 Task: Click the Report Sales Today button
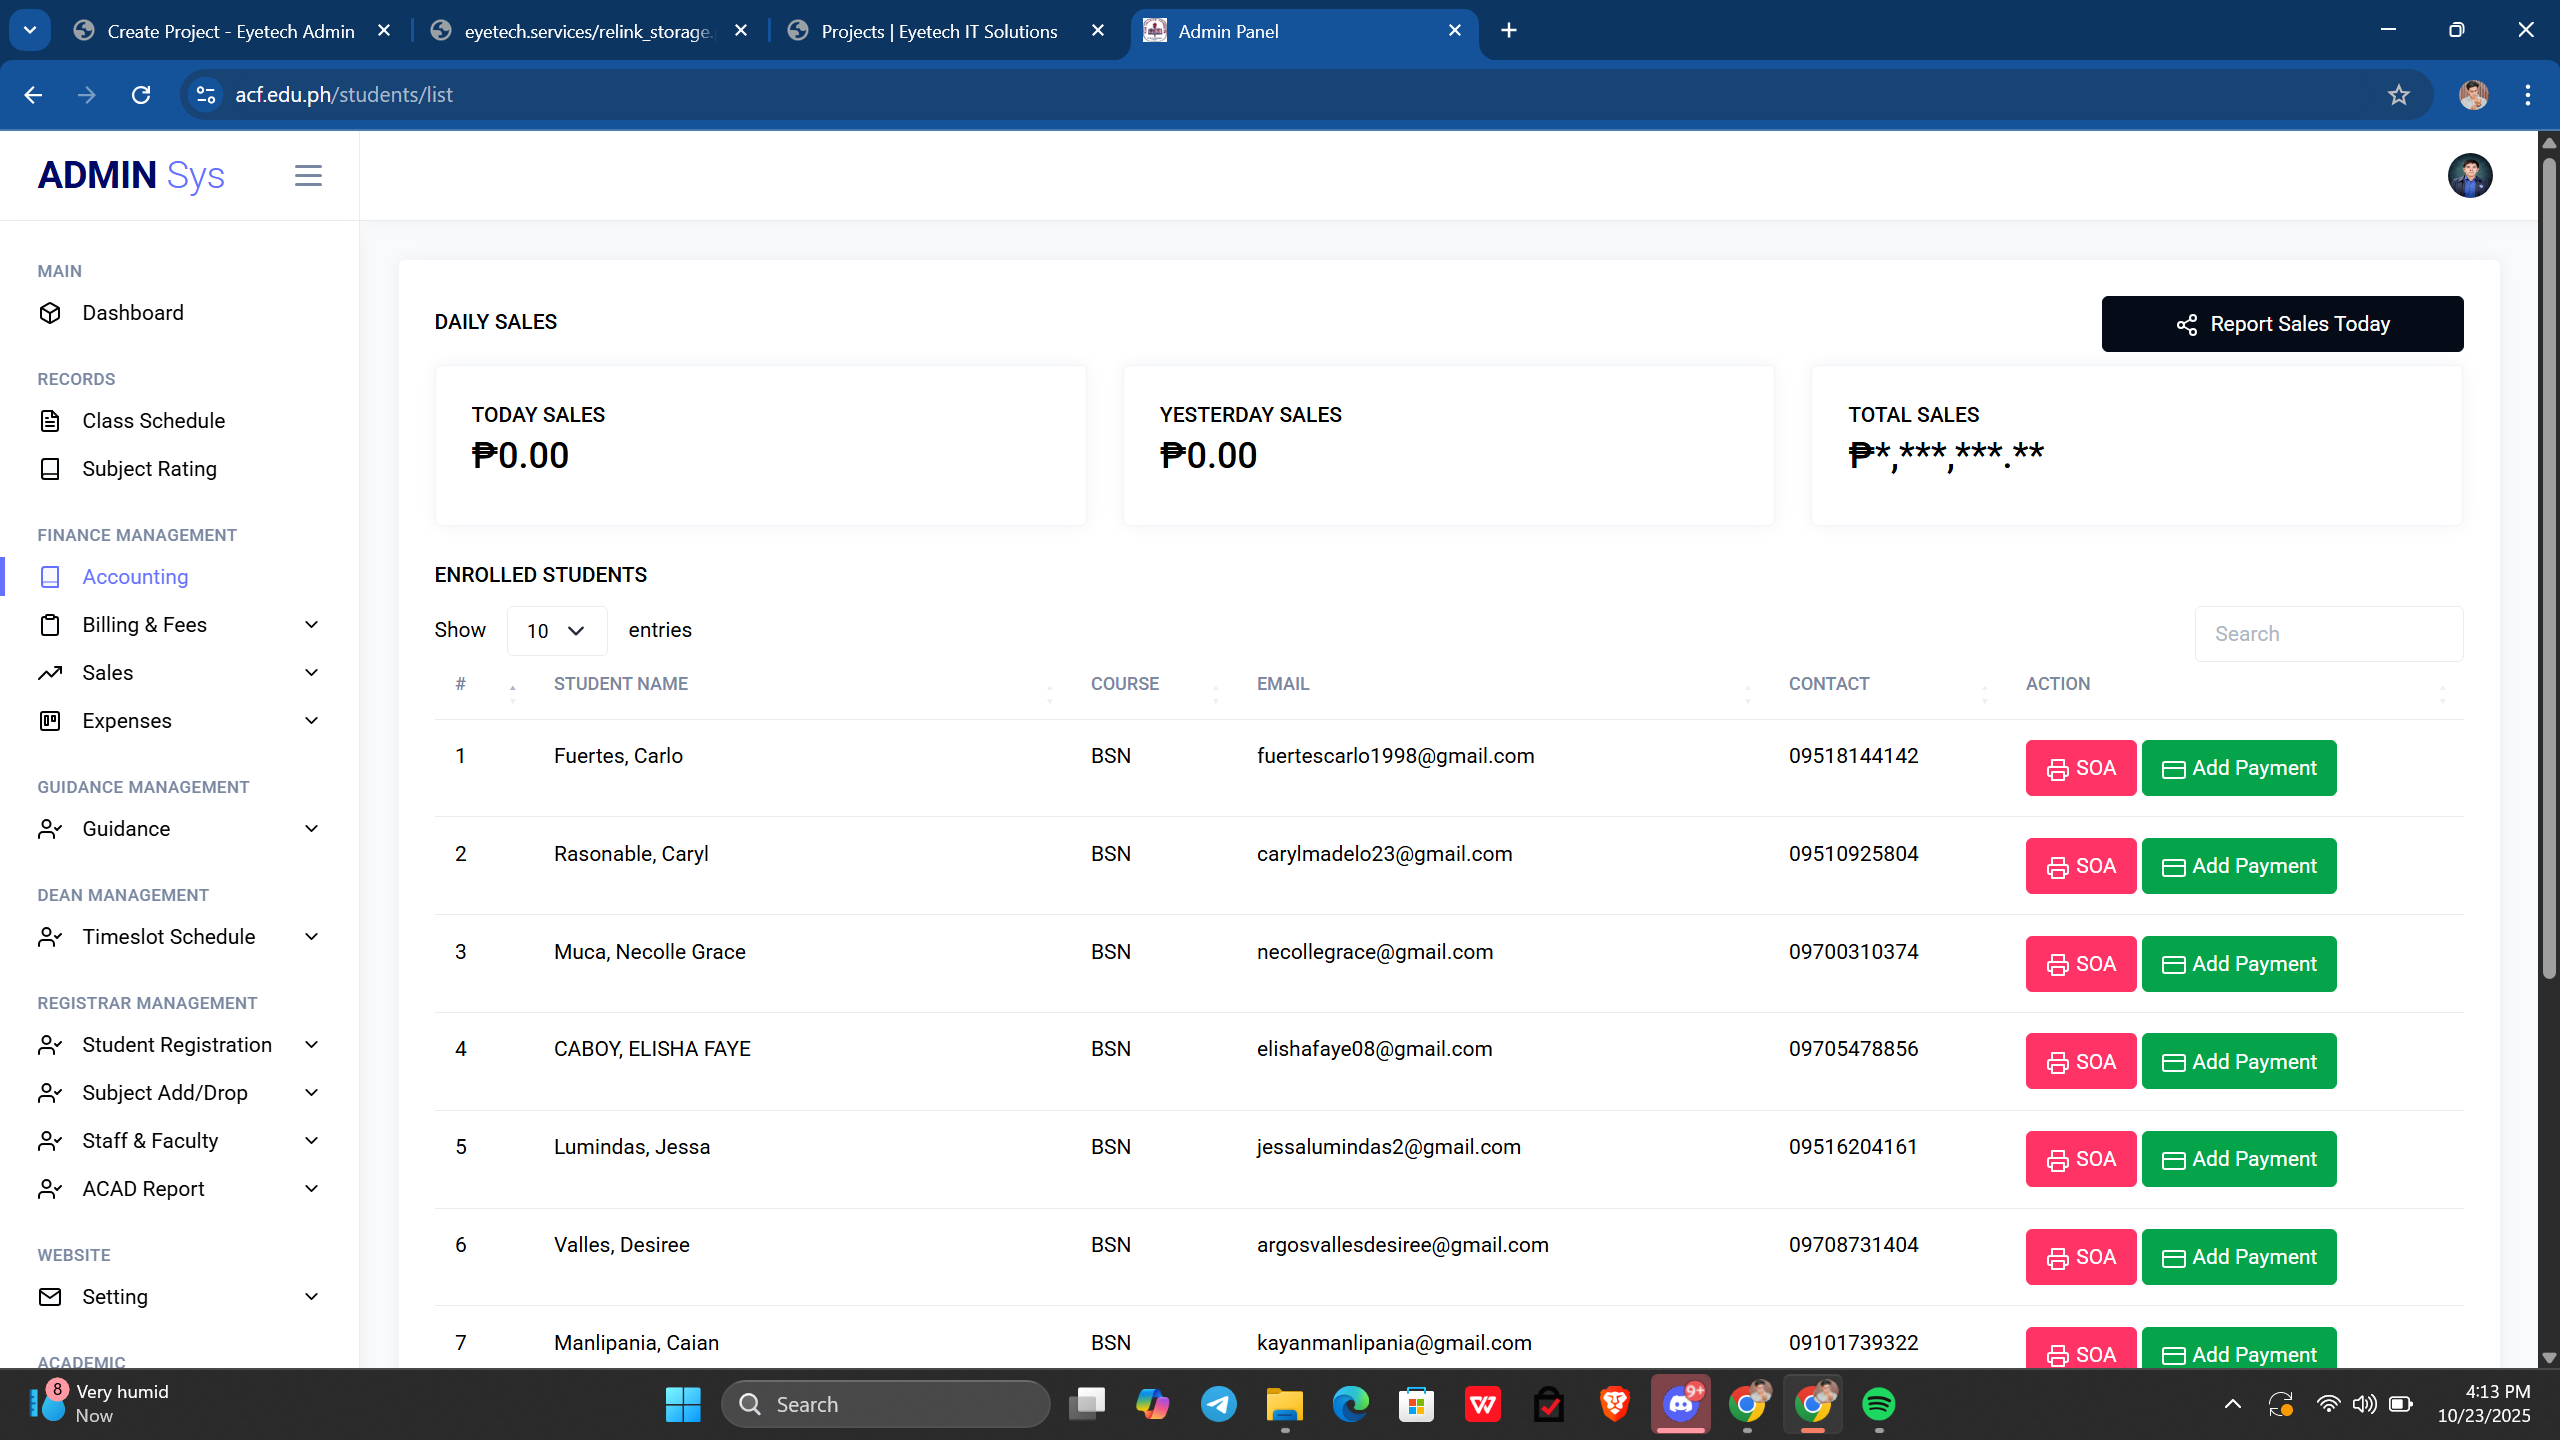[x=2281, y=324]
